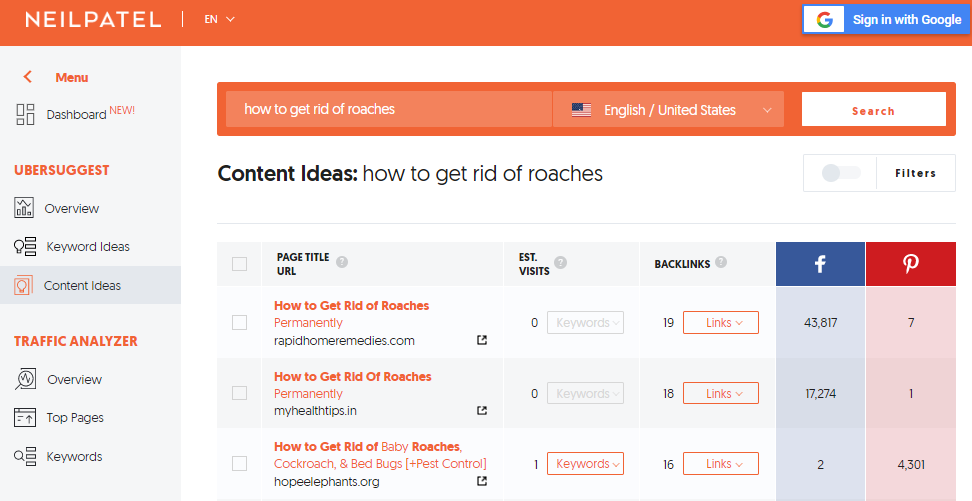
Task: Select Content Ideas in sidebar
Action: (x=91, y=285)
